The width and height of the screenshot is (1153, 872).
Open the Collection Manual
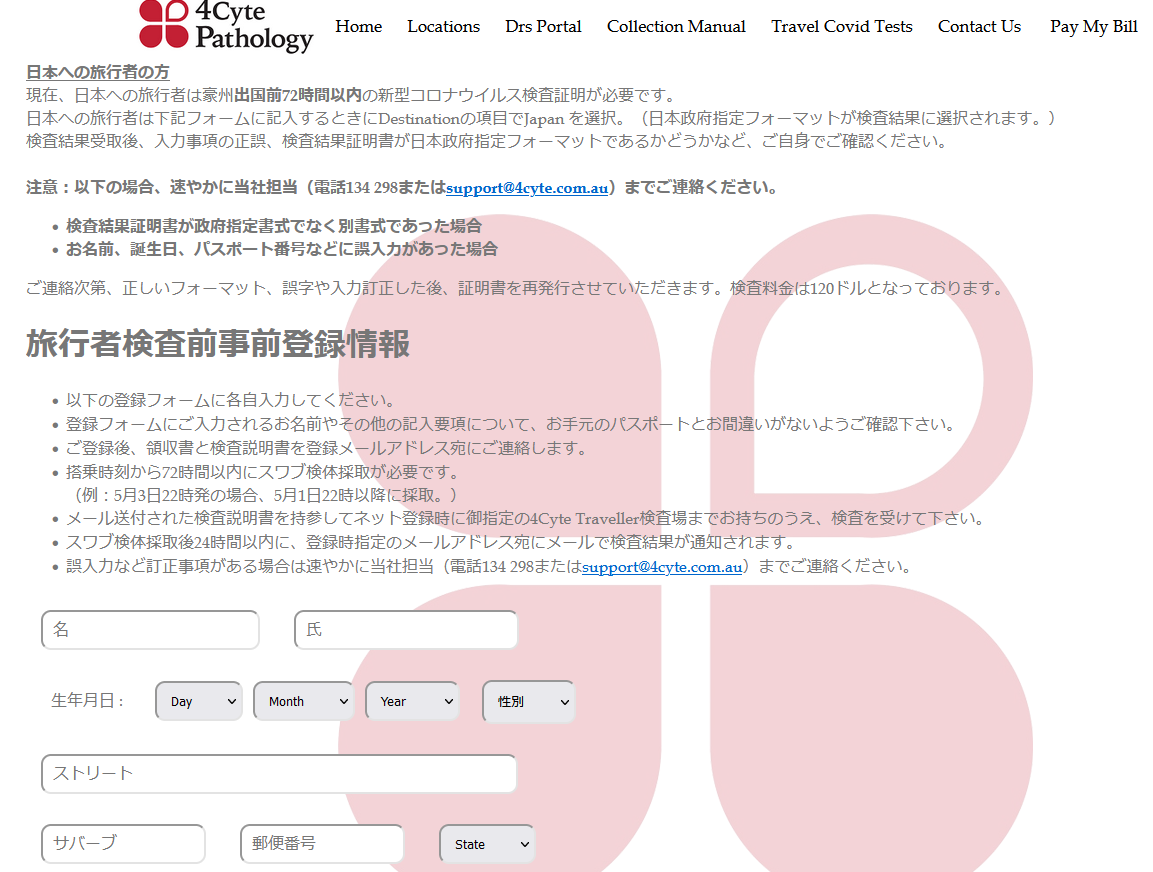coord(676,27)
